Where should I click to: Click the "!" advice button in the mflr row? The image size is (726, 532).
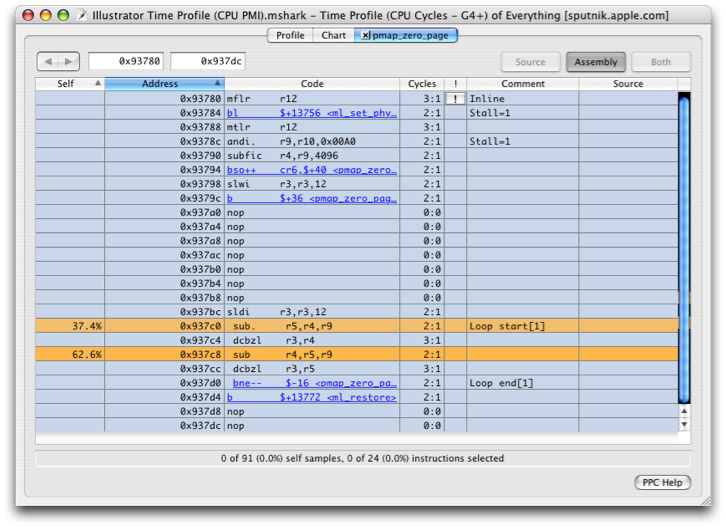coord(455,99)
